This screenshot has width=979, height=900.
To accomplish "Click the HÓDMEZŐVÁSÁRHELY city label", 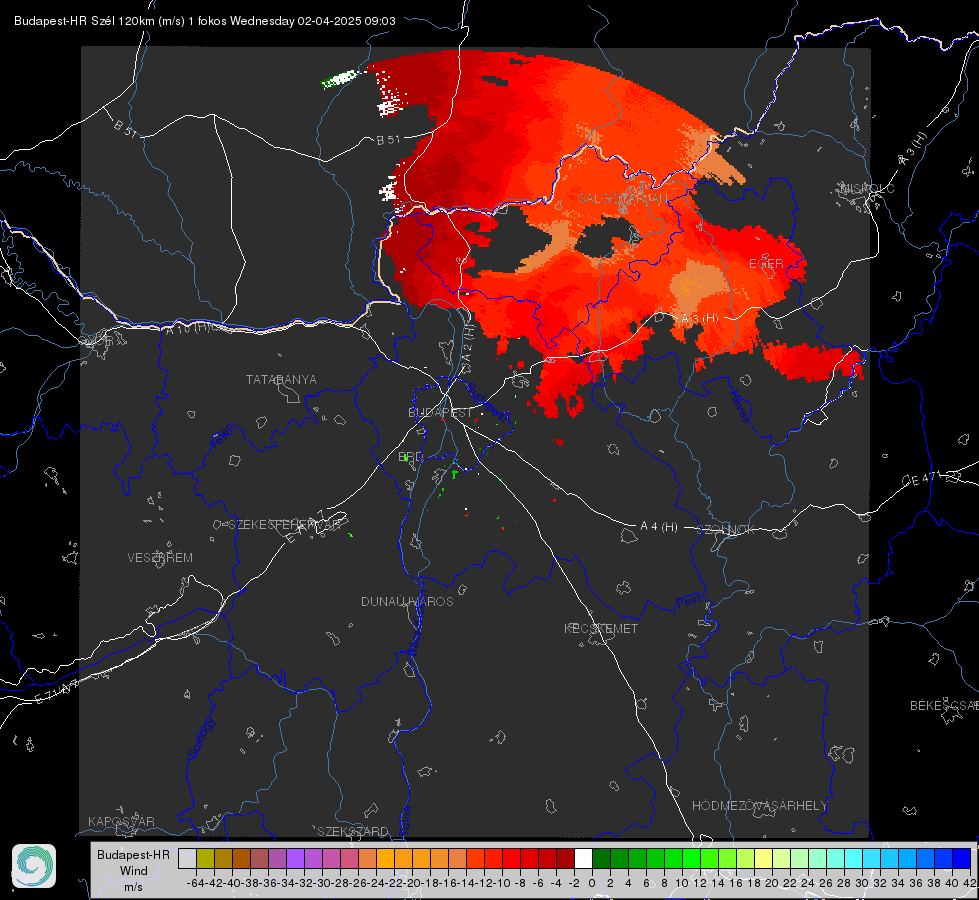I will pyautogui.click(x=759, y=806).
